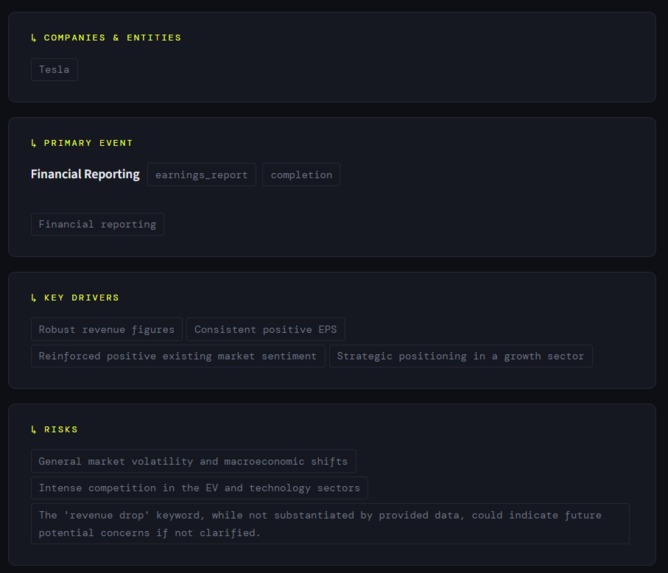668x573 pixels.
Task: Click the Robust revenue figures chip
Action: [x=107, y=329]
